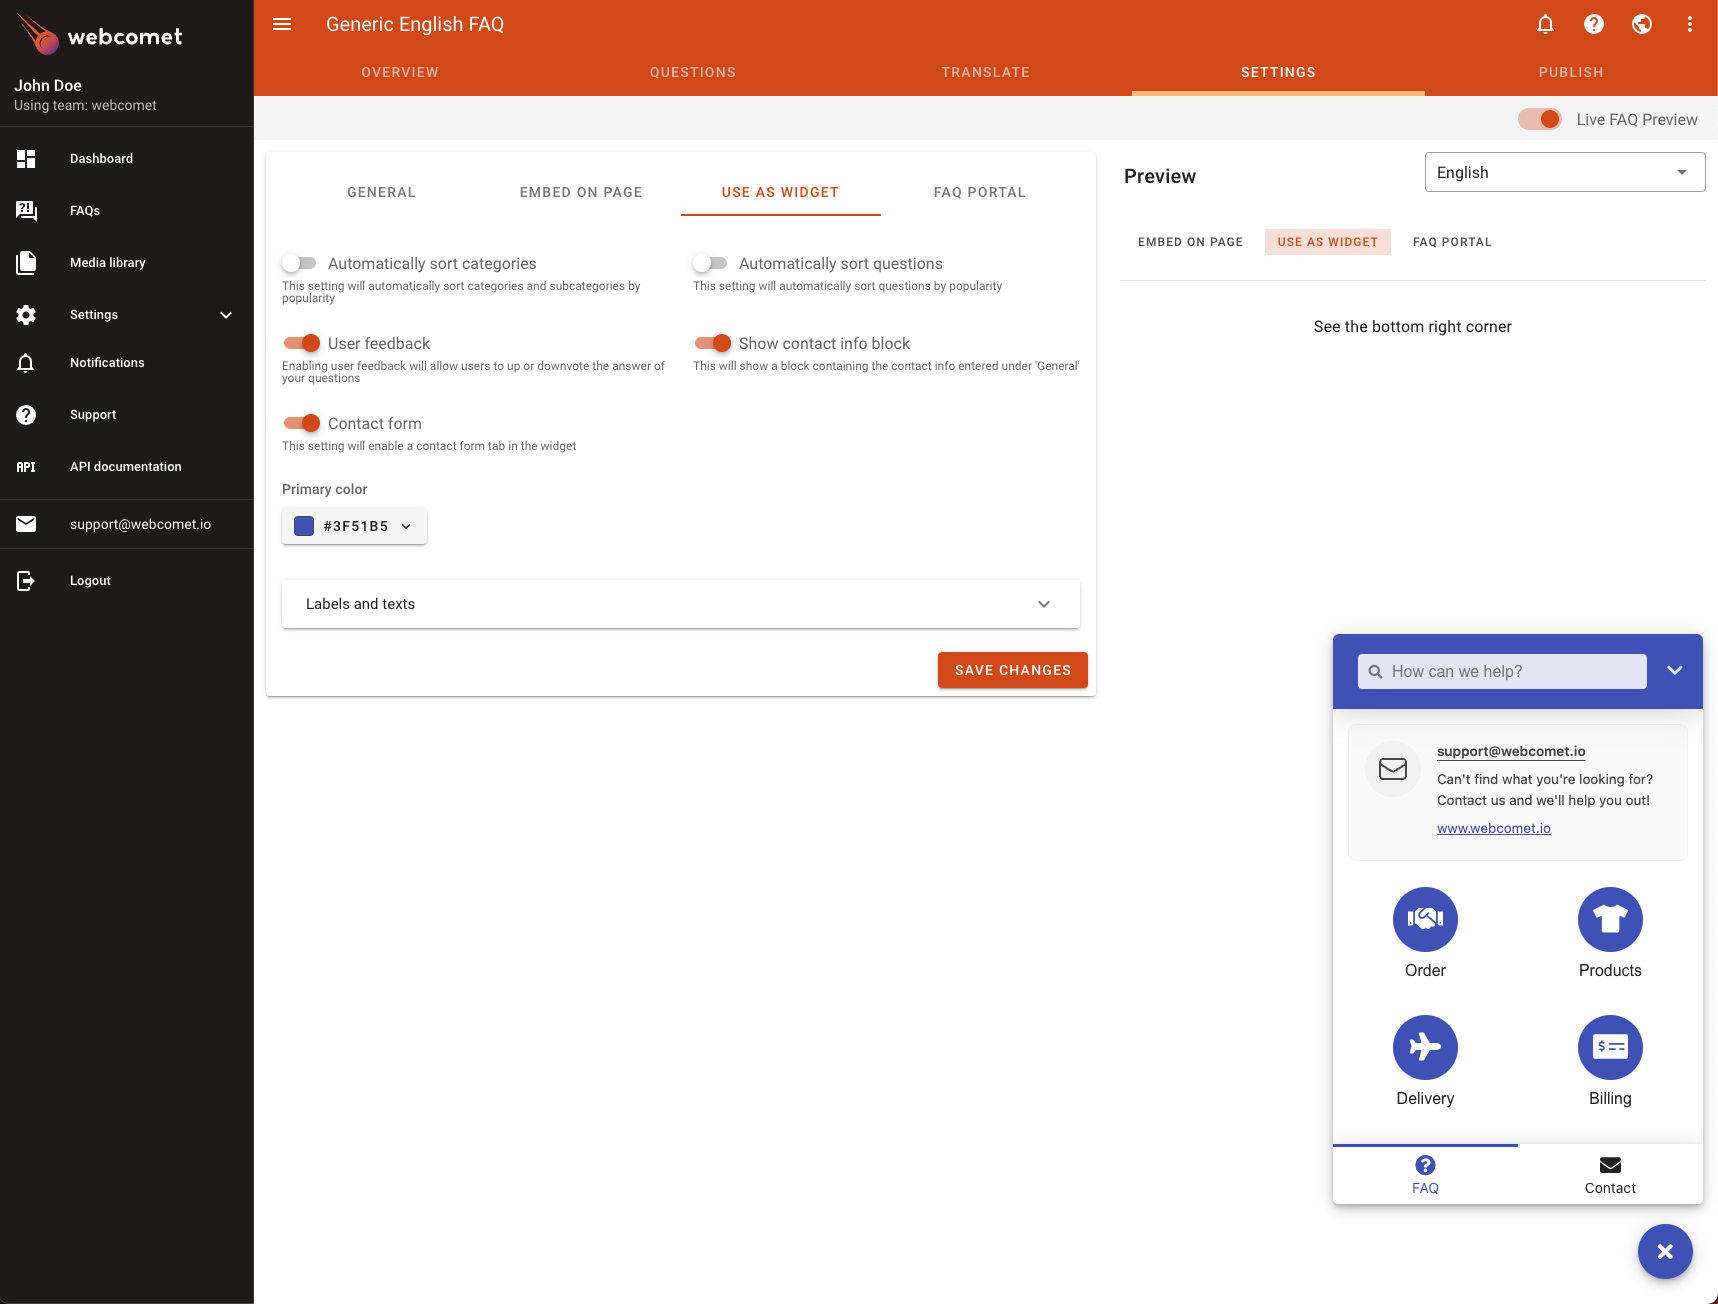Switch to the widget's FAQ tab
The height and width of the screenshot is (1304, 1718).
[x=1425, y=1175]
